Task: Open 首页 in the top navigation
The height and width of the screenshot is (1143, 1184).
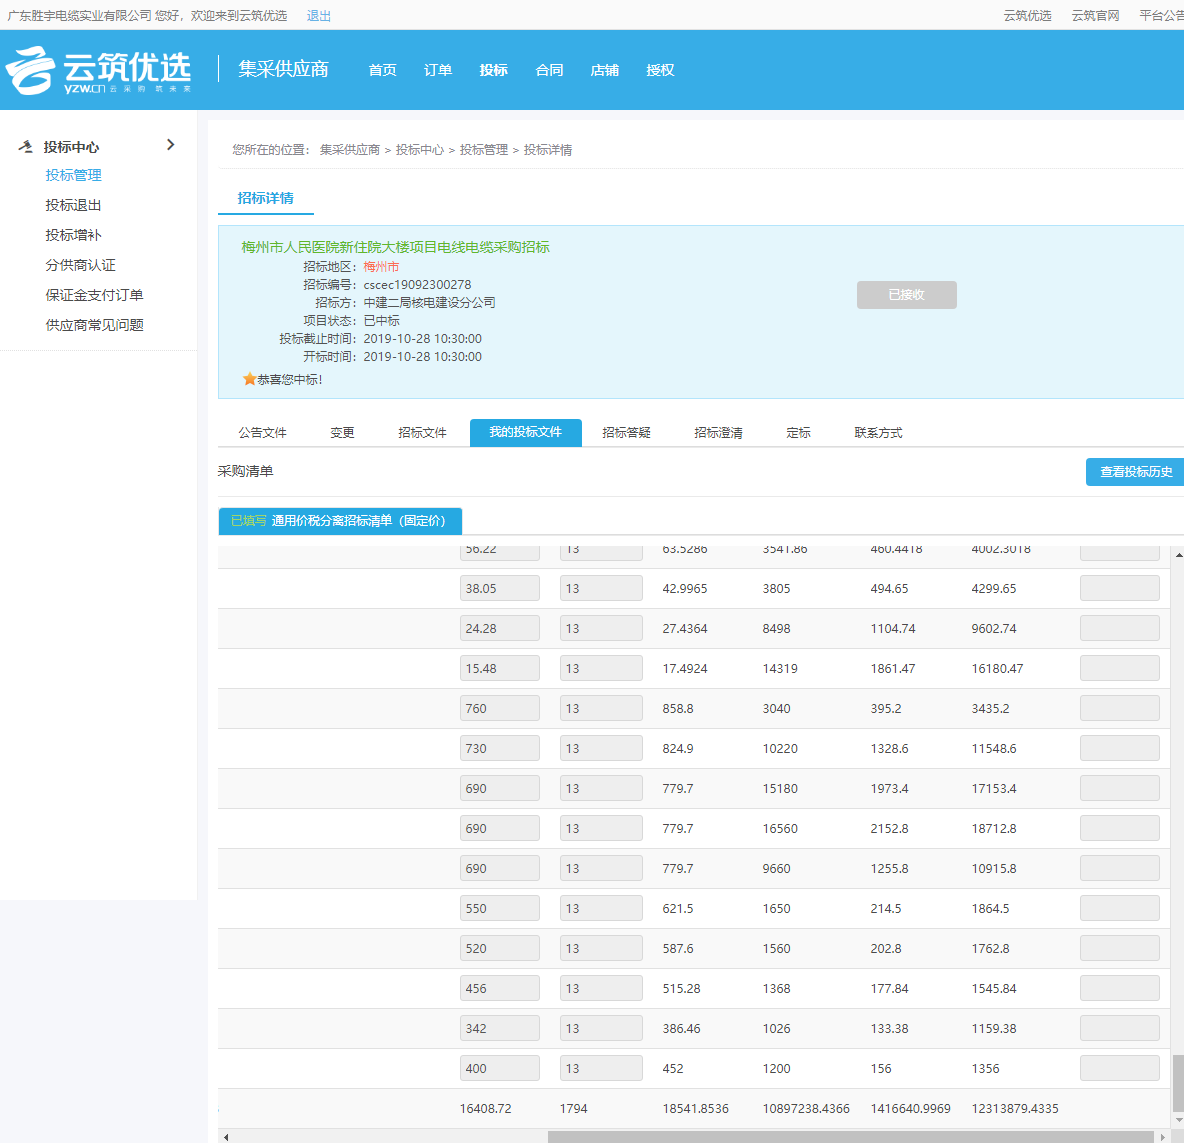Action: pos(381,70)
